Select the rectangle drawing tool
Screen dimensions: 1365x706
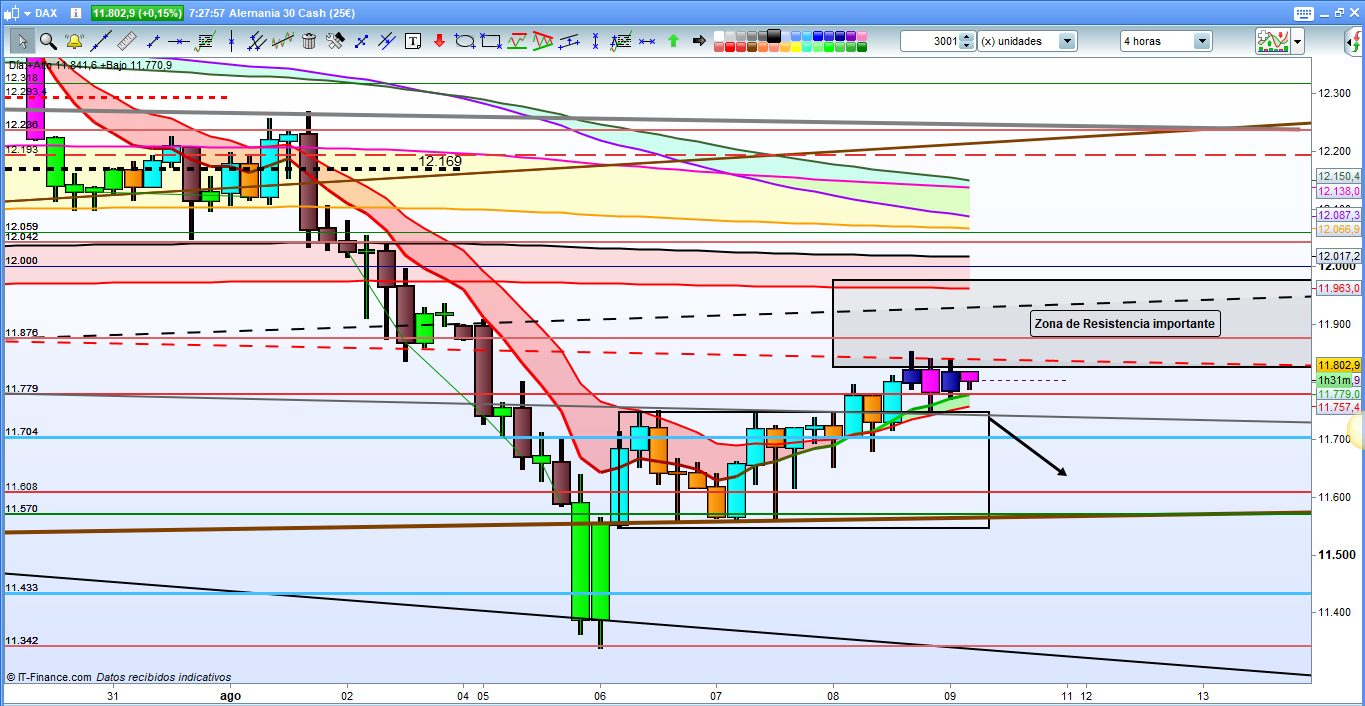coord(491,41)
